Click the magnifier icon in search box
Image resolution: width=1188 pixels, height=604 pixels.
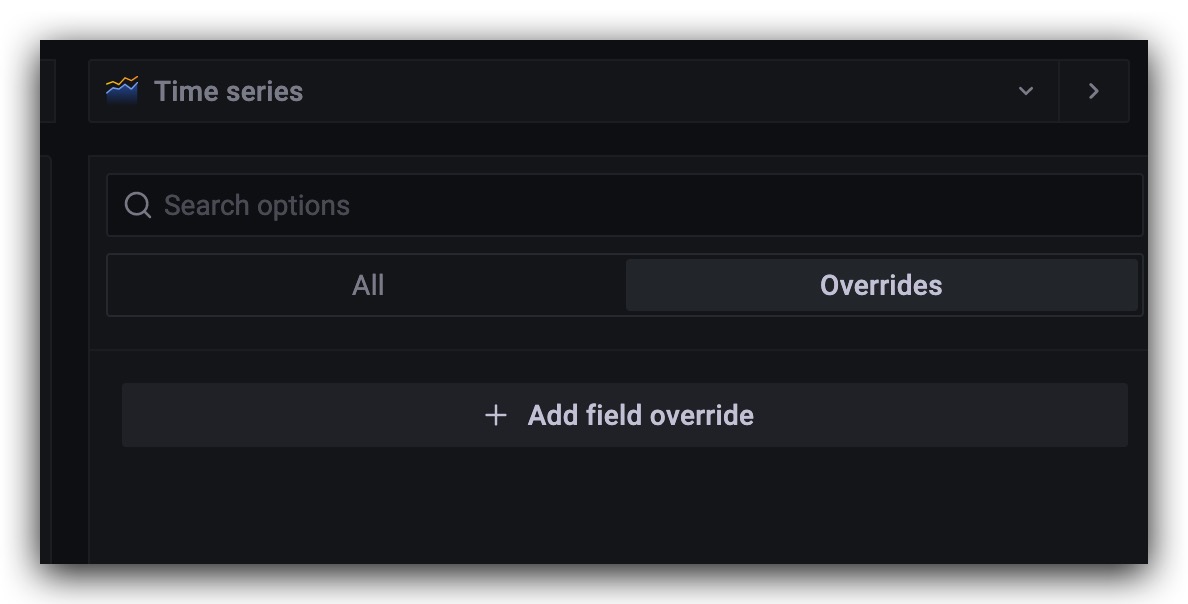coord(138,206)
